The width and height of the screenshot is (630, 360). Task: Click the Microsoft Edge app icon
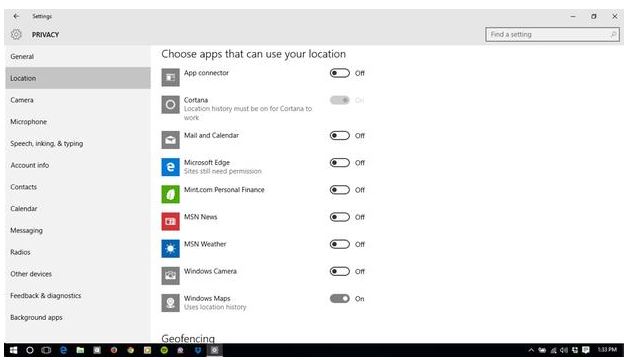170,167
